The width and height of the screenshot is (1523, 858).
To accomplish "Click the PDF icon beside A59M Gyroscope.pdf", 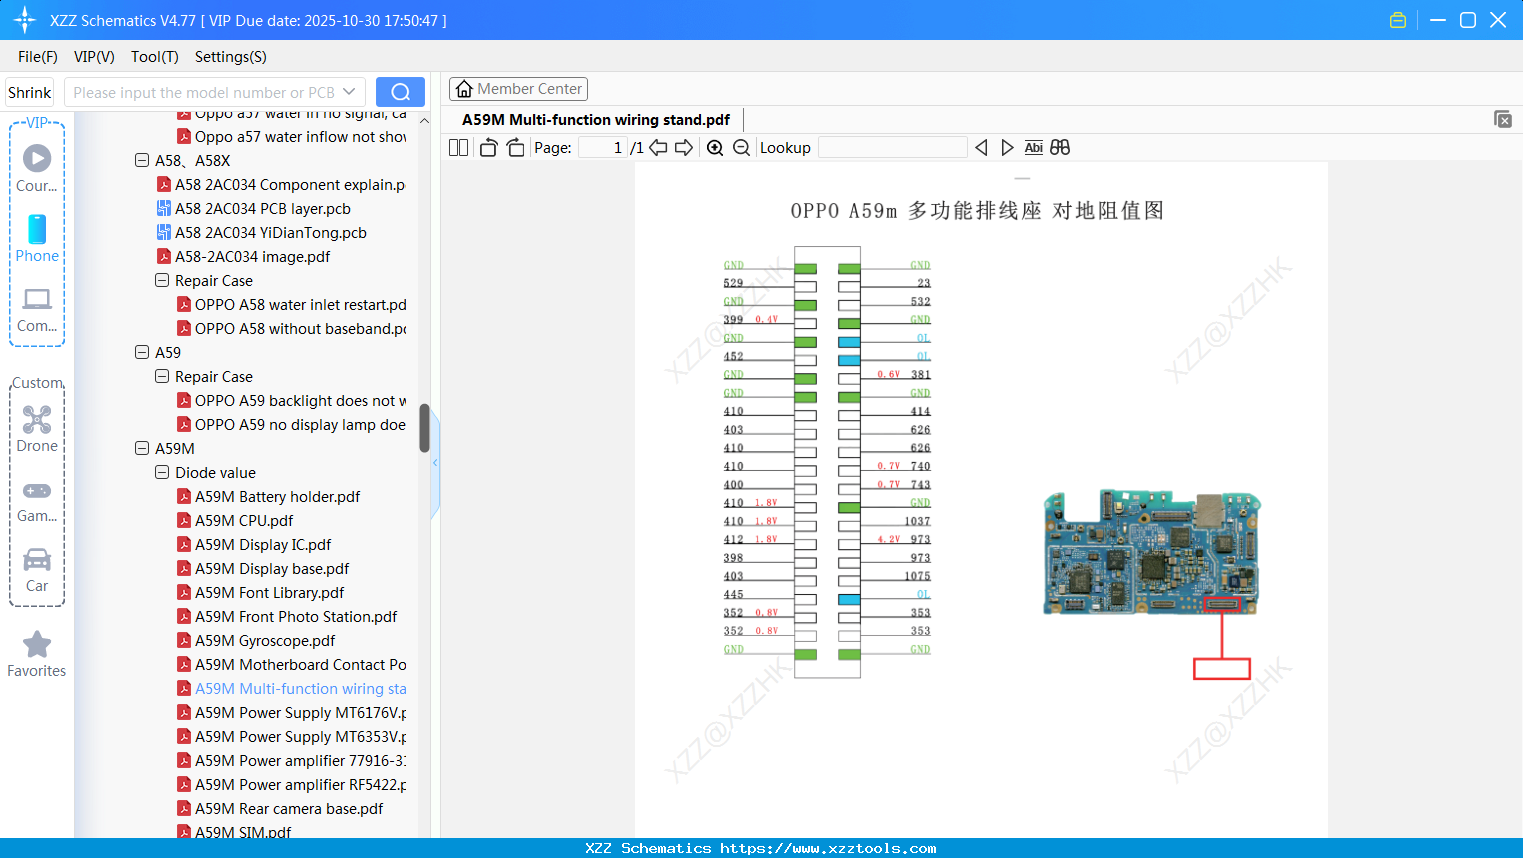I will pos(184,640).
